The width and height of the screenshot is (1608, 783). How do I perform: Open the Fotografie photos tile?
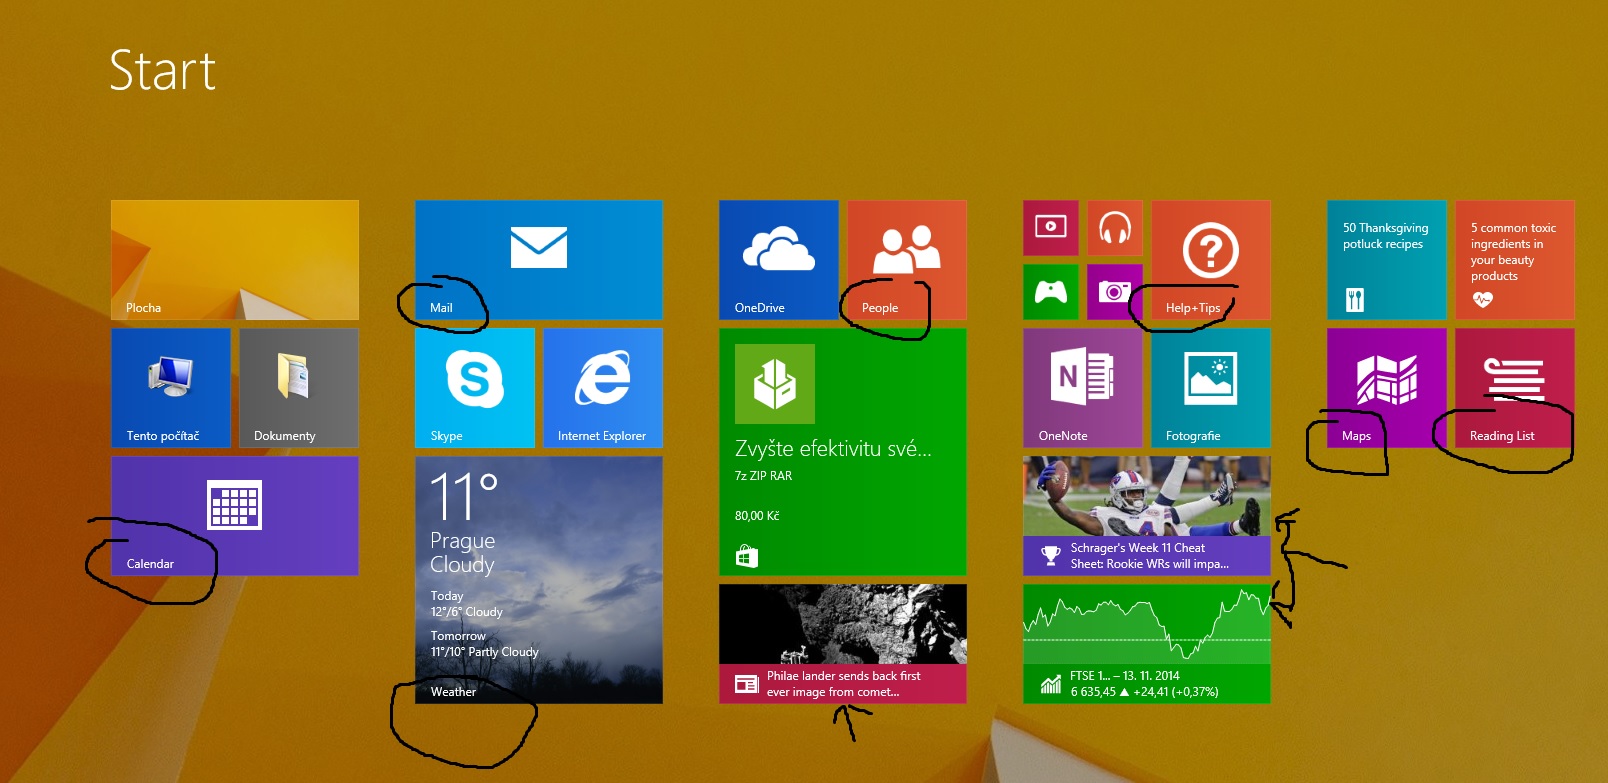pos(1211,388)
